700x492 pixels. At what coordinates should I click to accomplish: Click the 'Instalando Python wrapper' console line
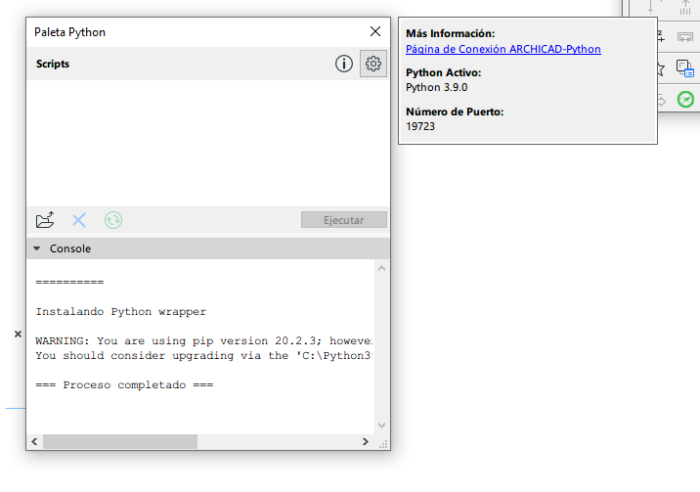pyautogui.click(x=121, y=312)
